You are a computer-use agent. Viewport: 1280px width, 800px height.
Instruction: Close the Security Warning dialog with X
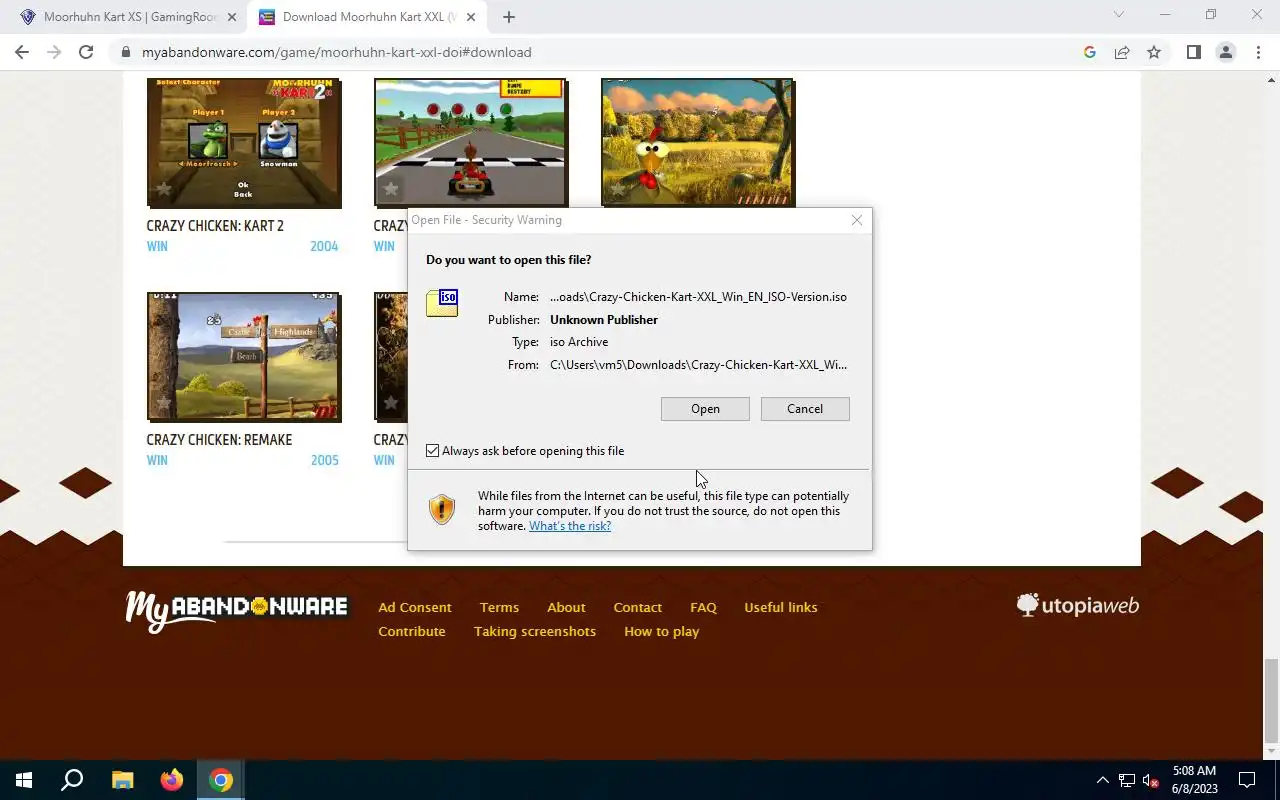[857, 220]
